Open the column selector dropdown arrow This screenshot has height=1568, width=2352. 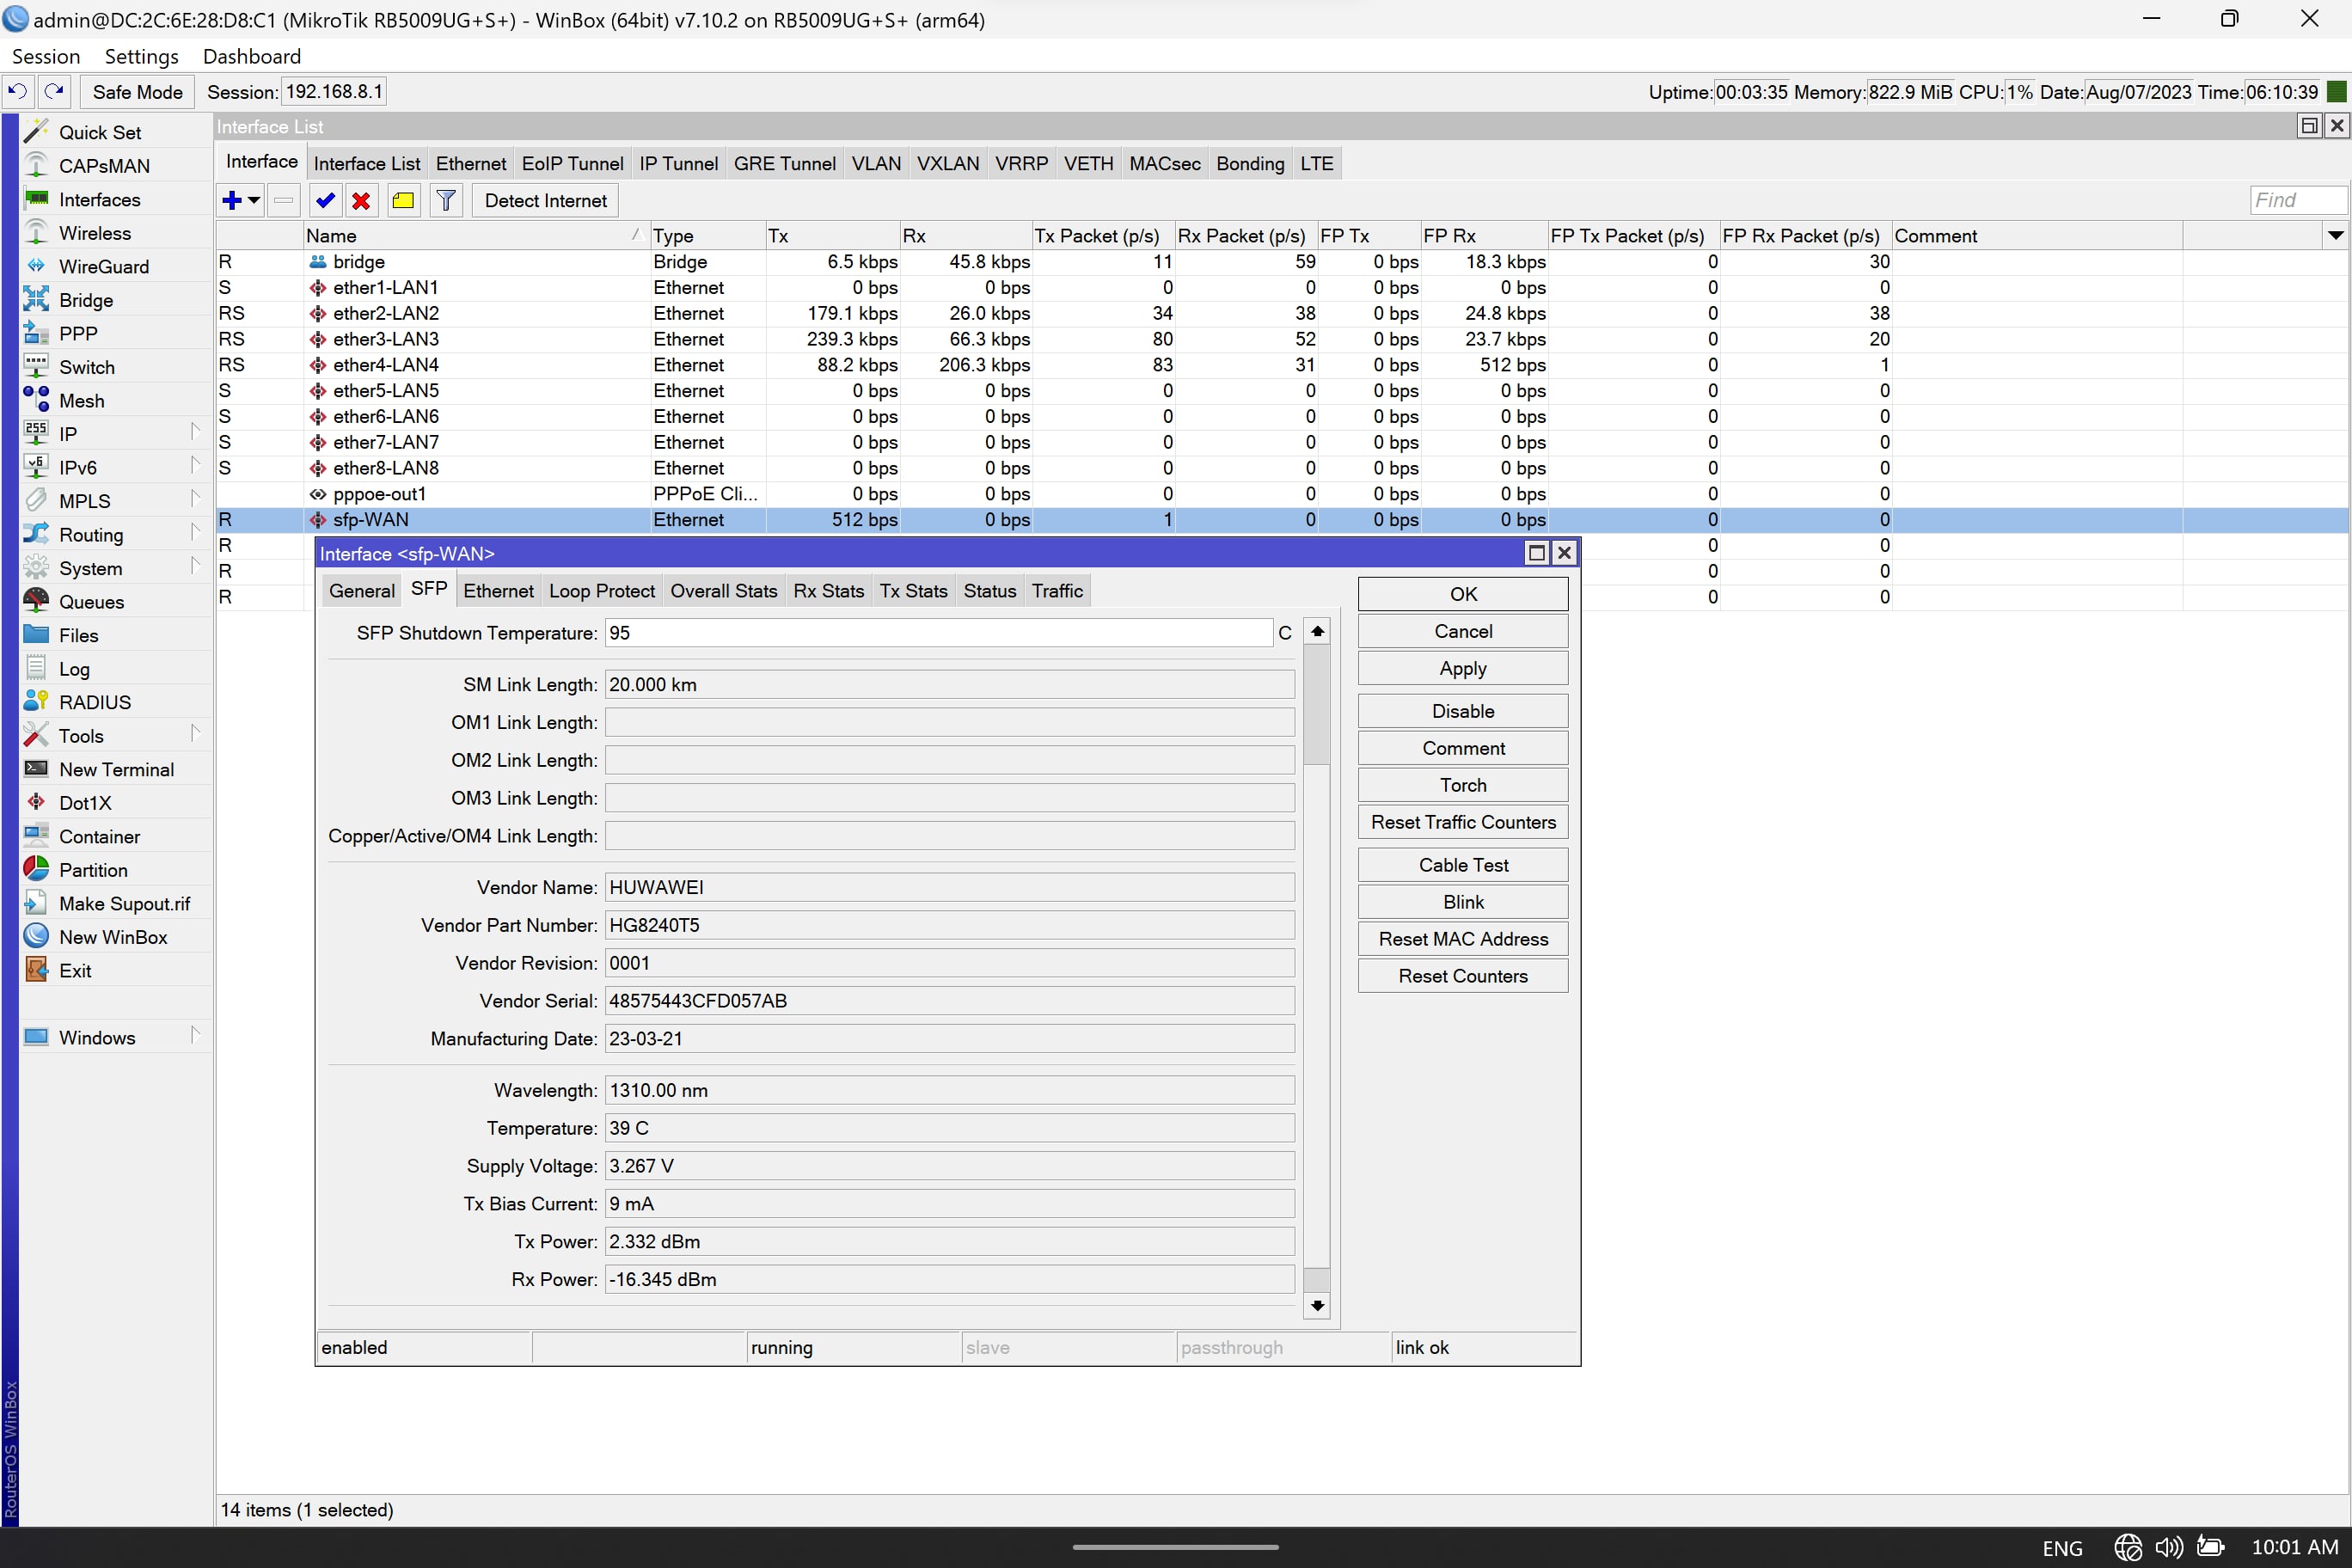pyautogui.click(x=2335, y=236)
